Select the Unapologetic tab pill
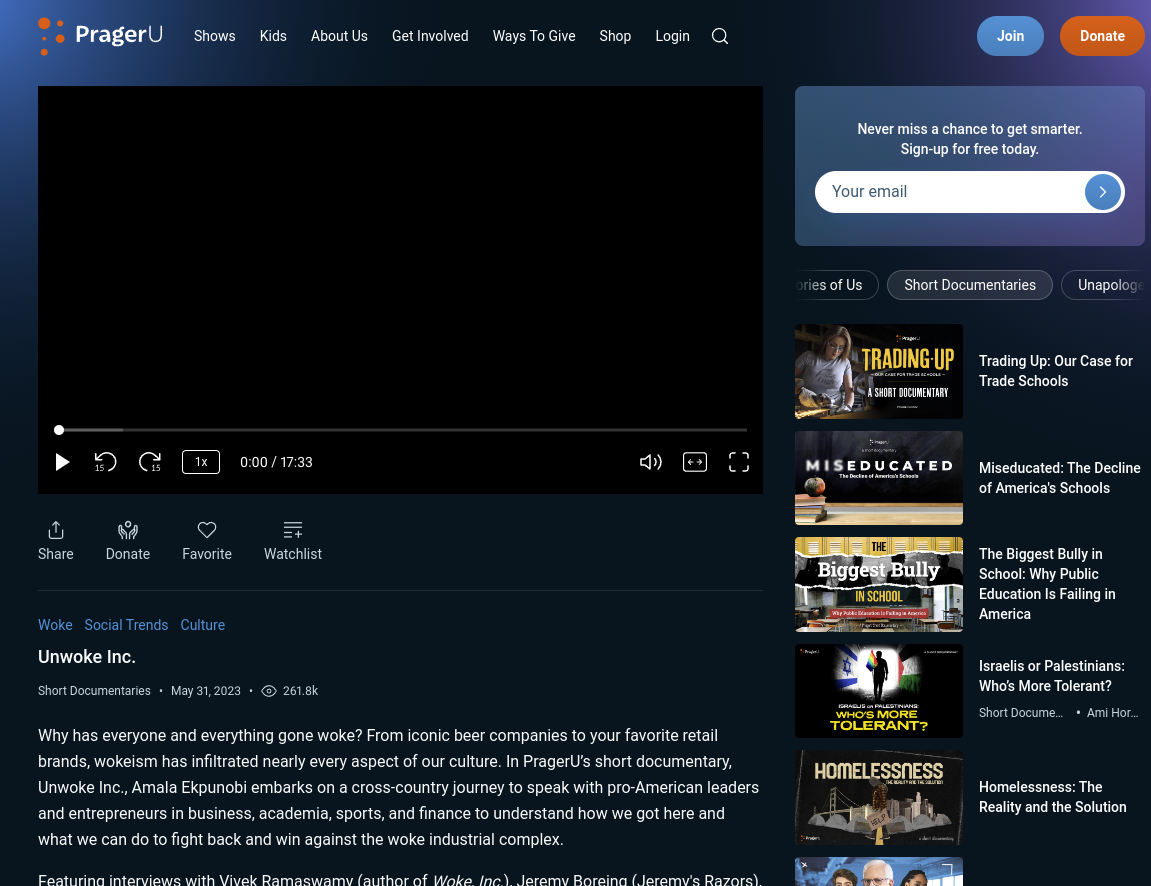Image resolution: width=1151 pixels, height=886 pixels. (x=1105, y=285)
